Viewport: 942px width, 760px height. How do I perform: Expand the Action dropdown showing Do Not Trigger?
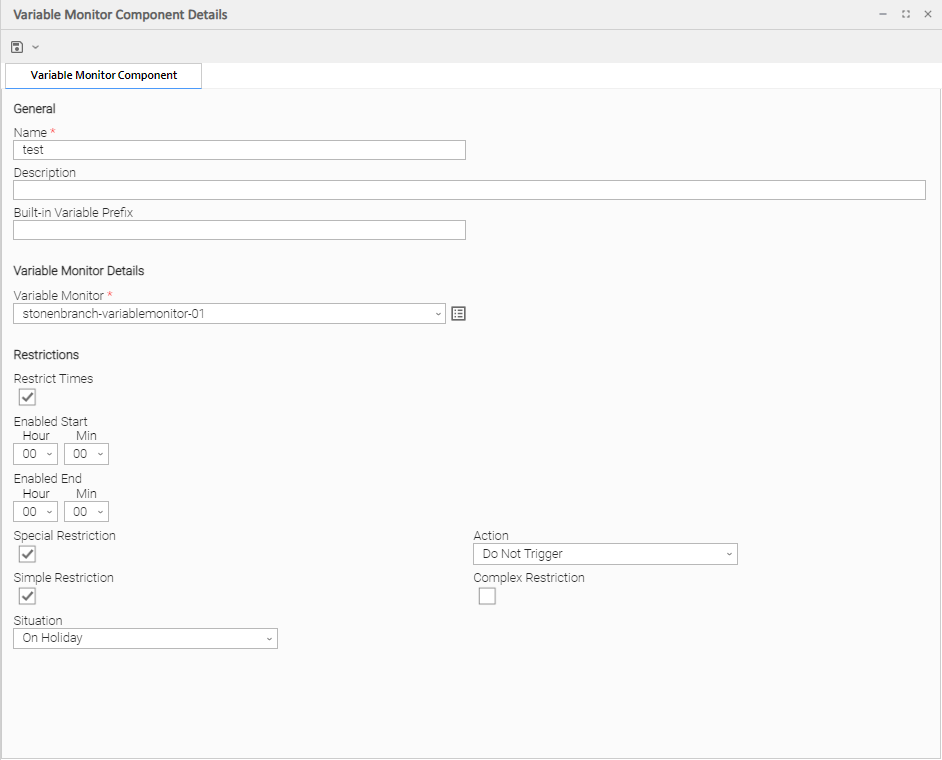click(605, 554)
